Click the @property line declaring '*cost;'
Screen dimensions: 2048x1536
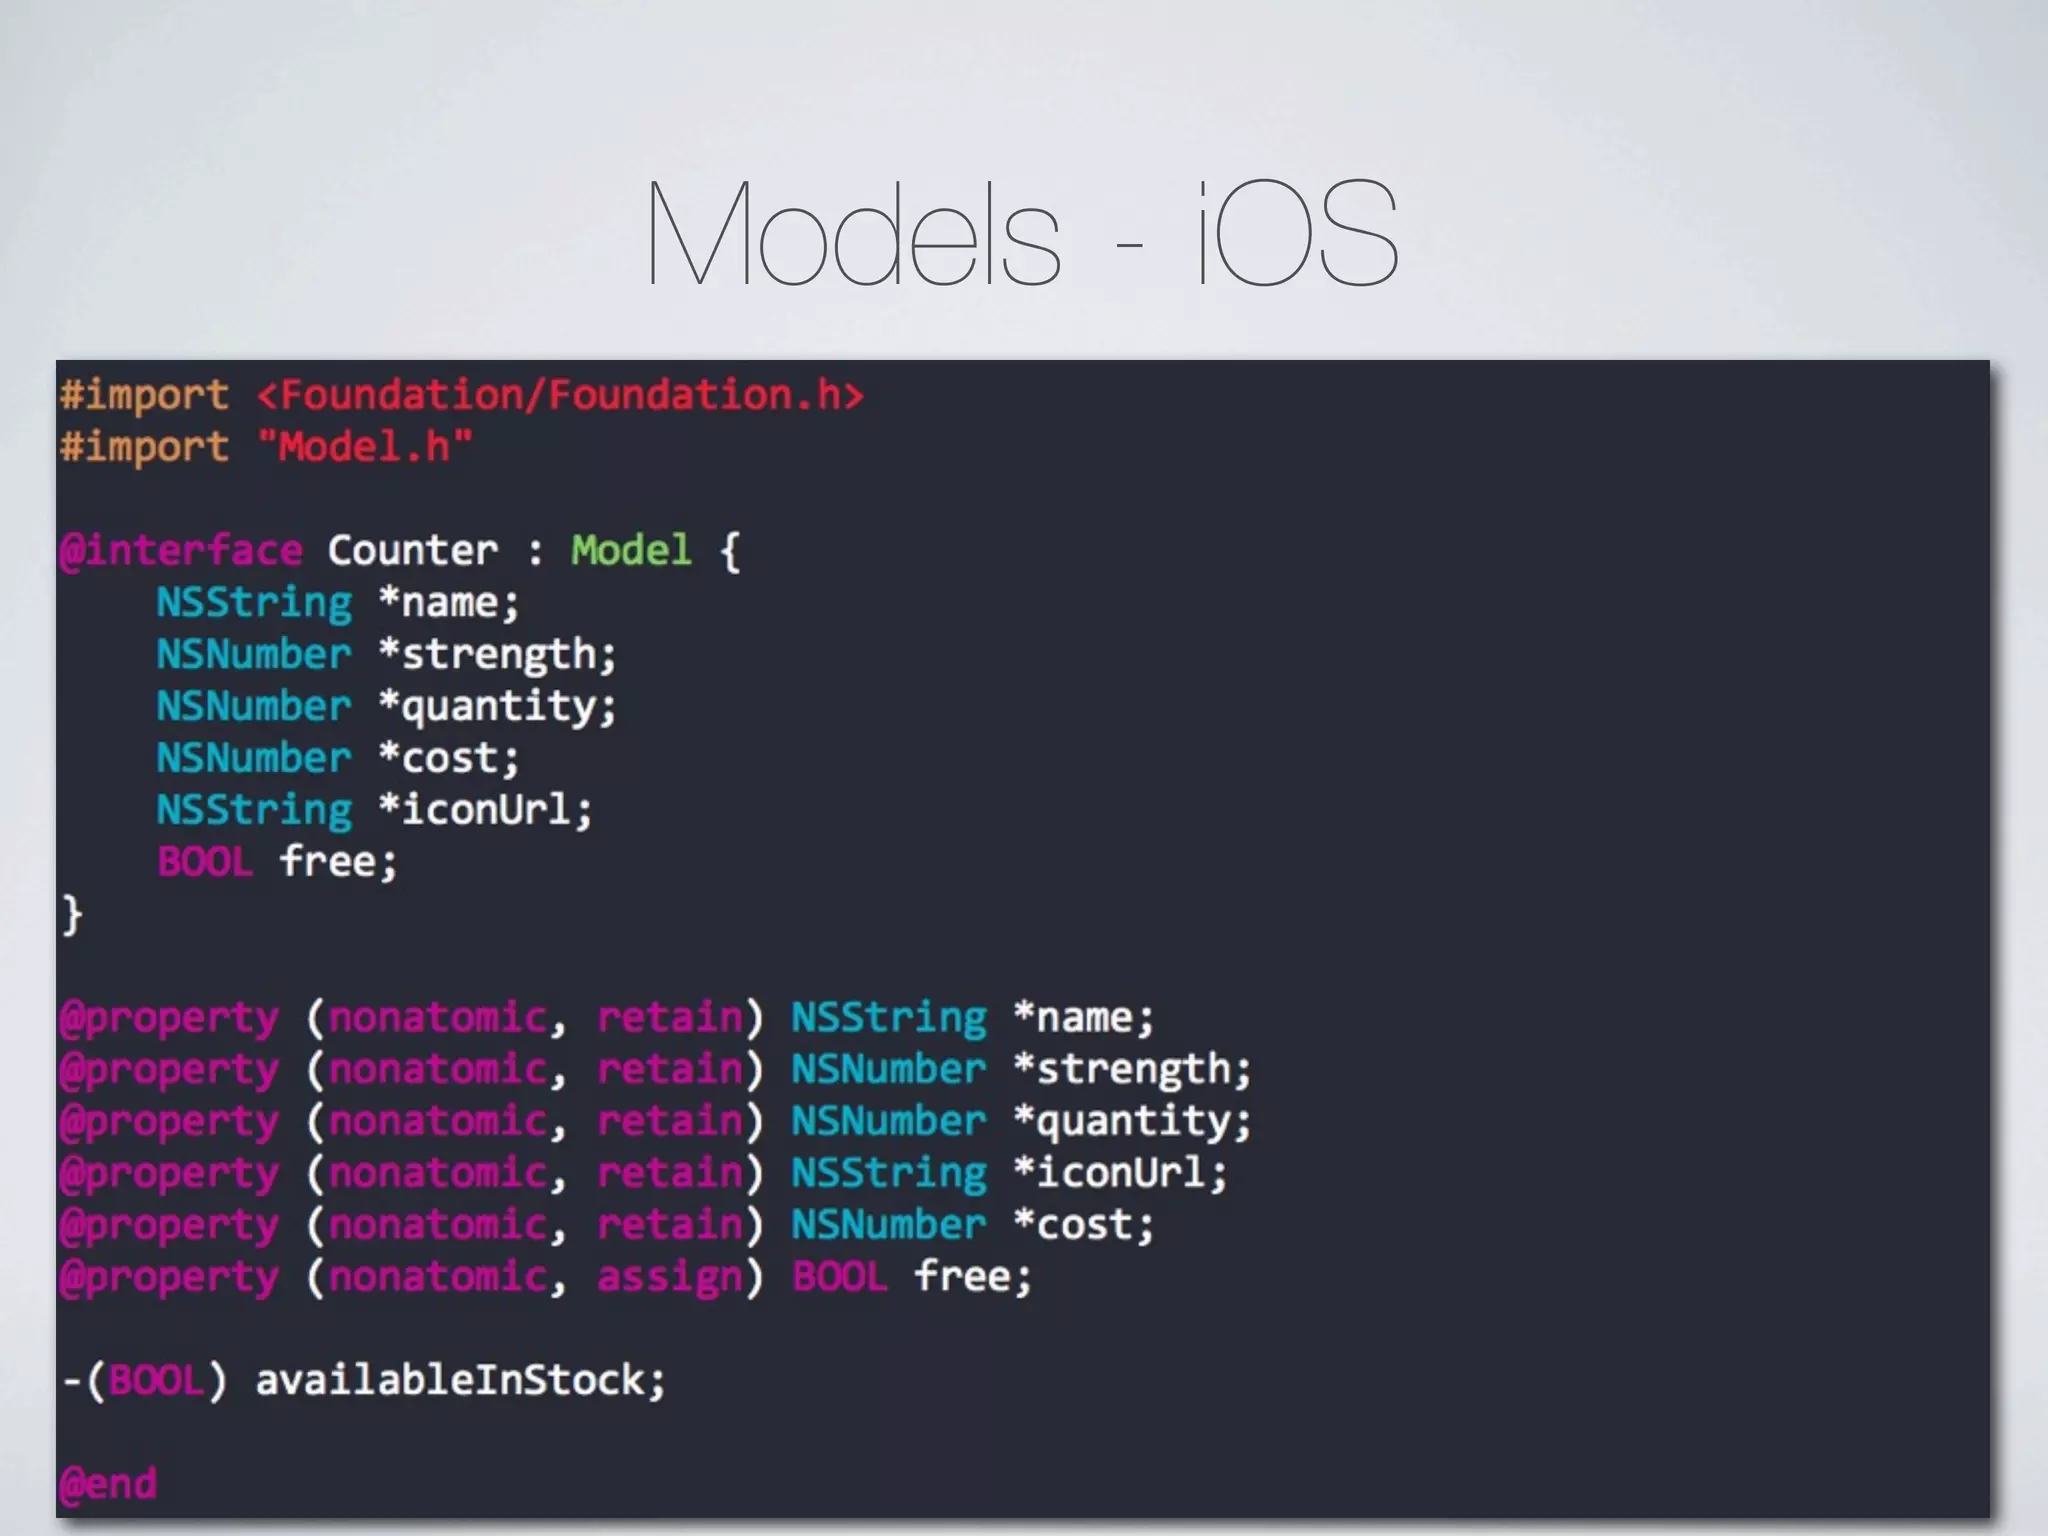click(607, 1225)
